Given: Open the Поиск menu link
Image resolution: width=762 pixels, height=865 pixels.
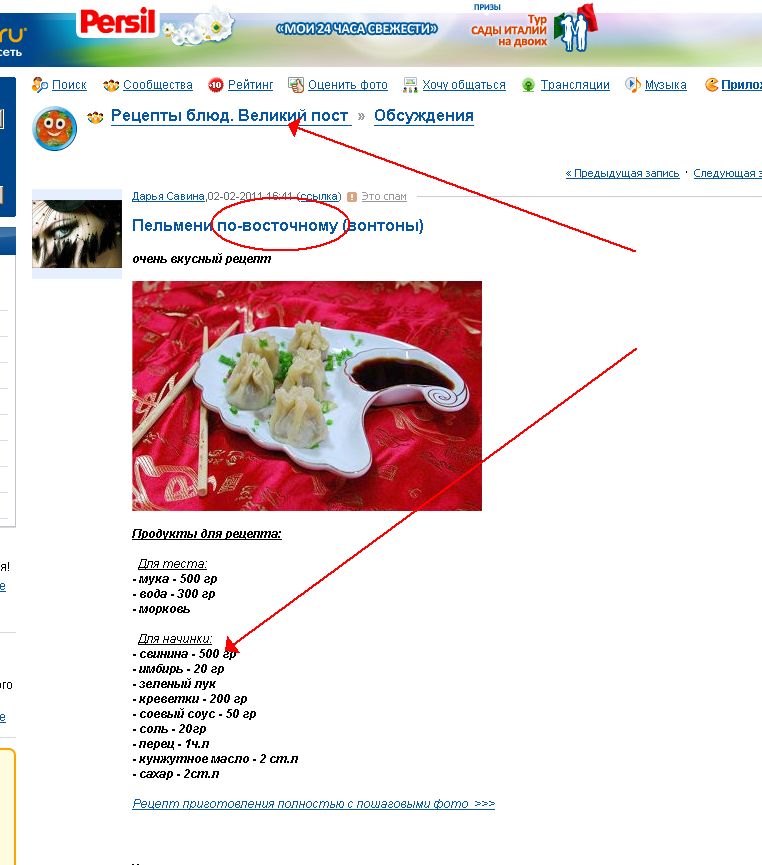Looking at the screenshot, I should pos(69,85).
